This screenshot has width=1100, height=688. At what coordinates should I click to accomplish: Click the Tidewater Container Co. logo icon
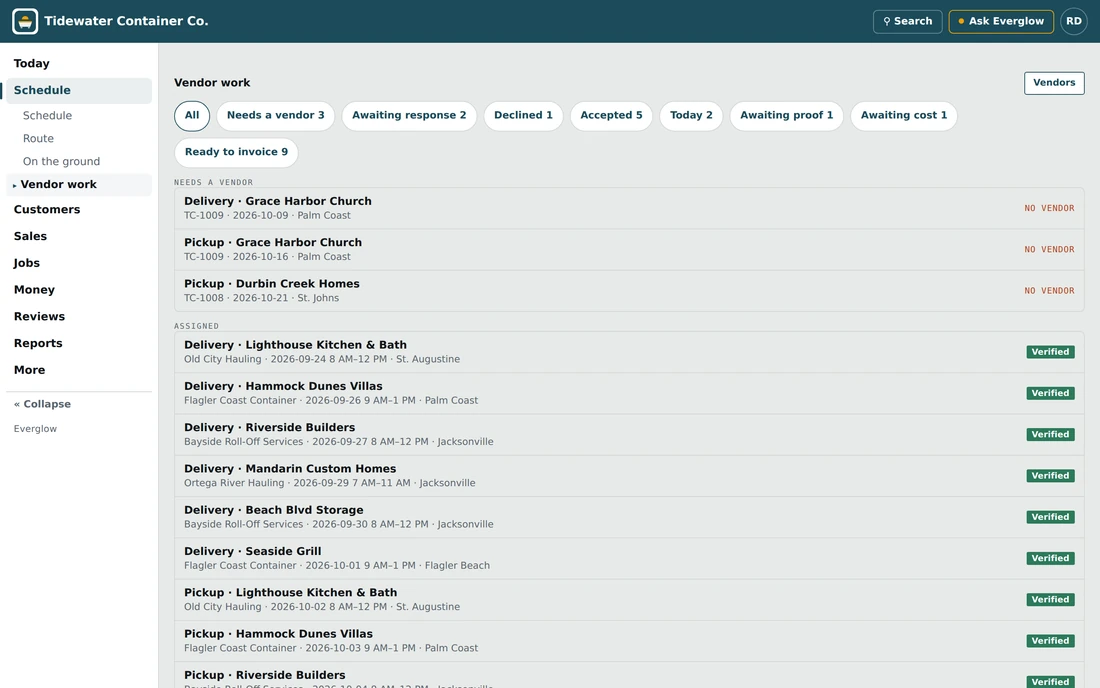[x=25, y=21]
